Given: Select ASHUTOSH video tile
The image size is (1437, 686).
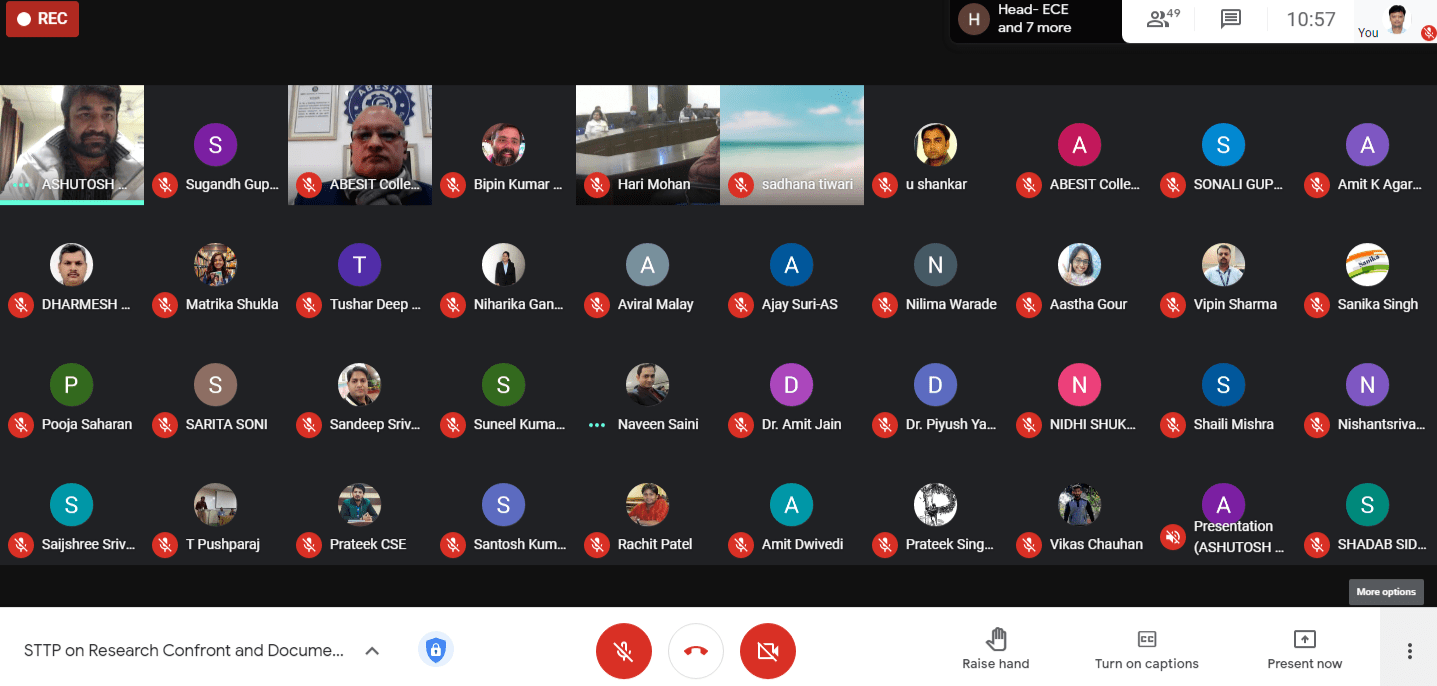Looking at the screenshot, I should pyautogui.click(x=72, y=140).
